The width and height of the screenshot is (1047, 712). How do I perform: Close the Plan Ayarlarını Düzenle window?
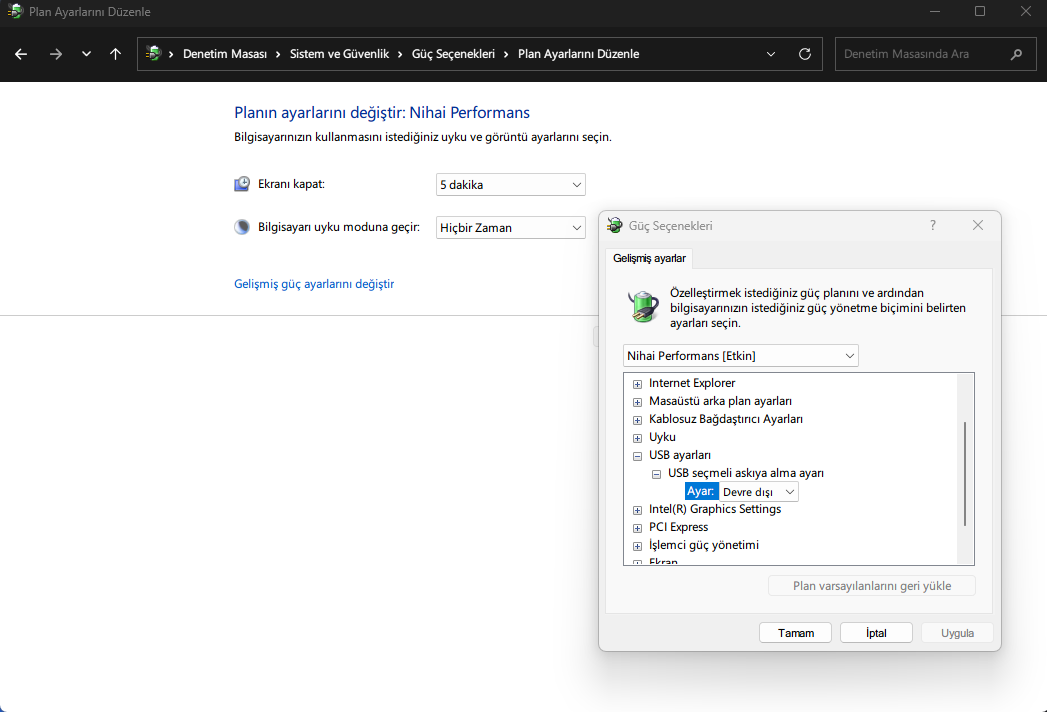click(1026, 11)
